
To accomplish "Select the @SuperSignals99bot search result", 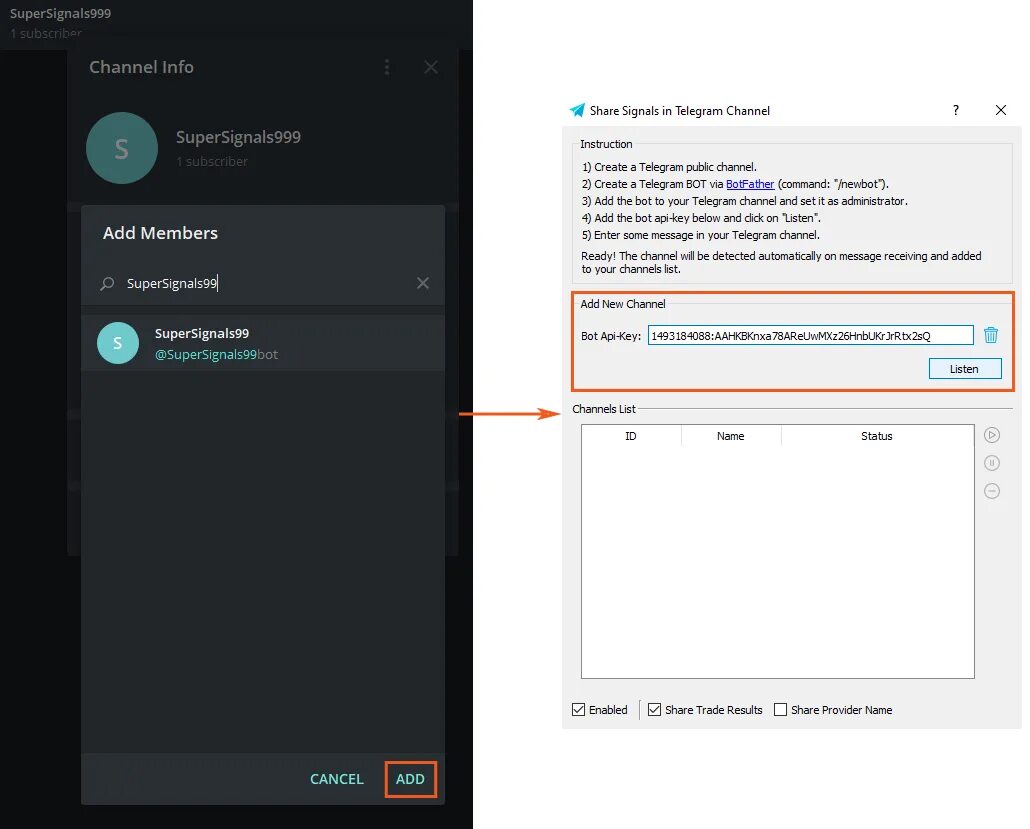I will 263,343.
